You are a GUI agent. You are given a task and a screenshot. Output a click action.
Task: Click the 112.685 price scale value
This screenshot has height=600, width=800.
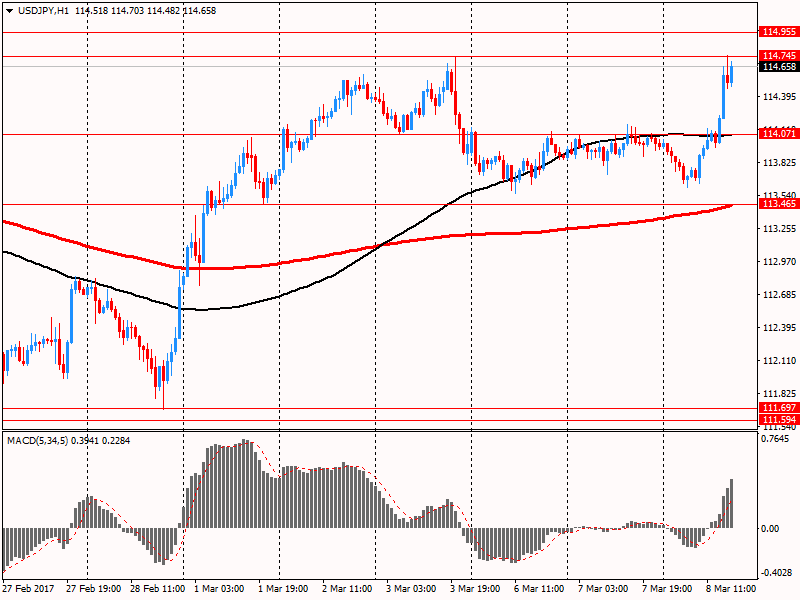779,294
